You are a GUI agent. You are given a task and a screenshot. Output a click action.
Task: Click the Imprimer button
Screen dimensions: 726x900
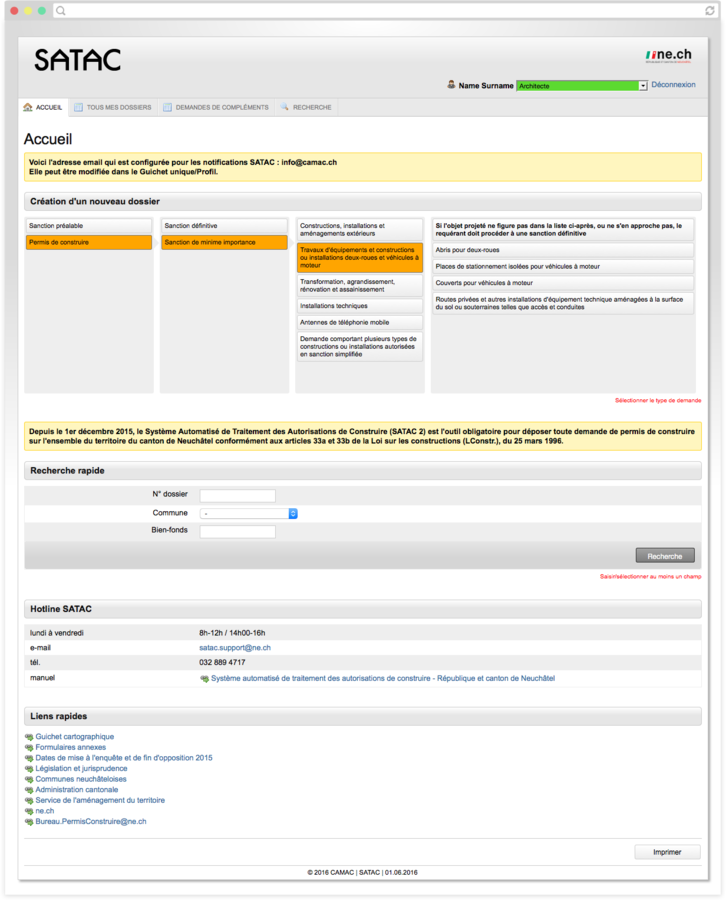click(667, 852)
